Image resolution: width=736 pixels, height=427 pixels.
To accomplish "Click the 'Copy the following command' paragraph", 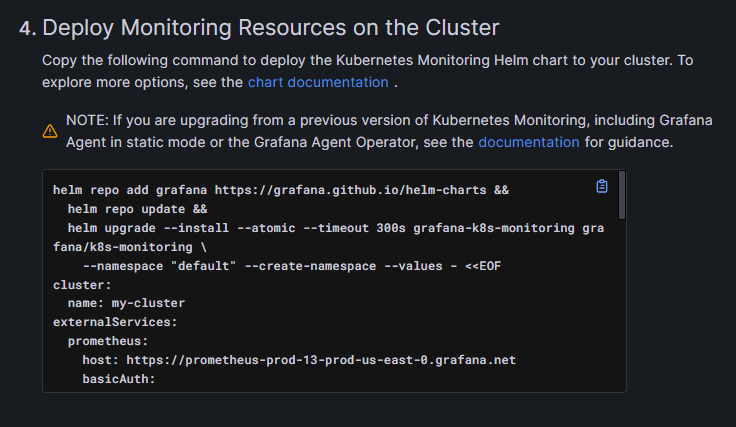I will pos(368,71).
